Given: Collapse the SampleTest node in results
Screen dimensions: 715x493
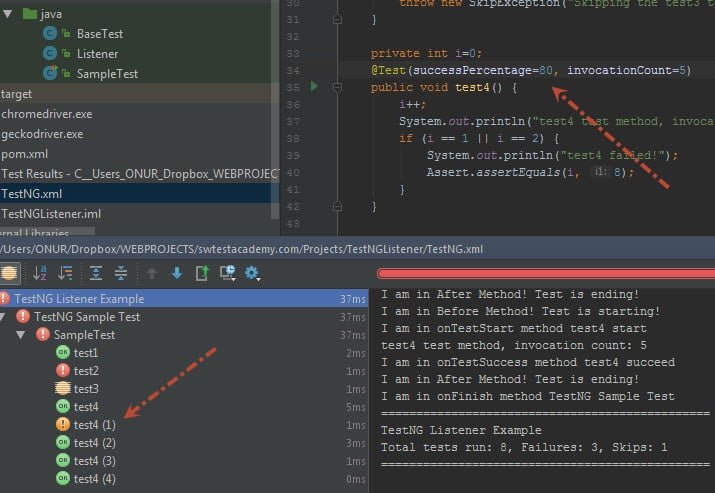Looking at the screenshot, I should tap(21, 335).
